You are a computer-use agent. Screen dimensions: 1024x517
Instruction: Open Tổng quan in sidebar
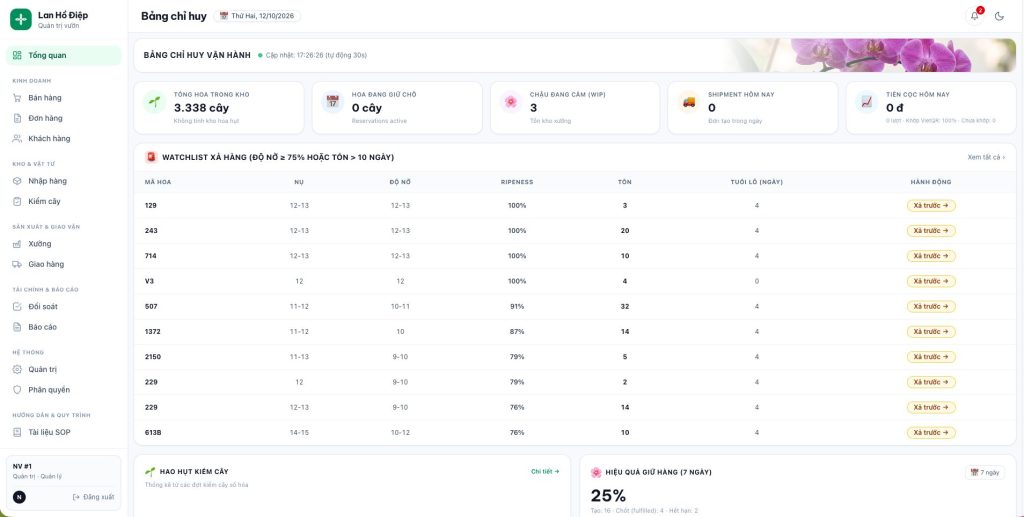pos(63,55)
